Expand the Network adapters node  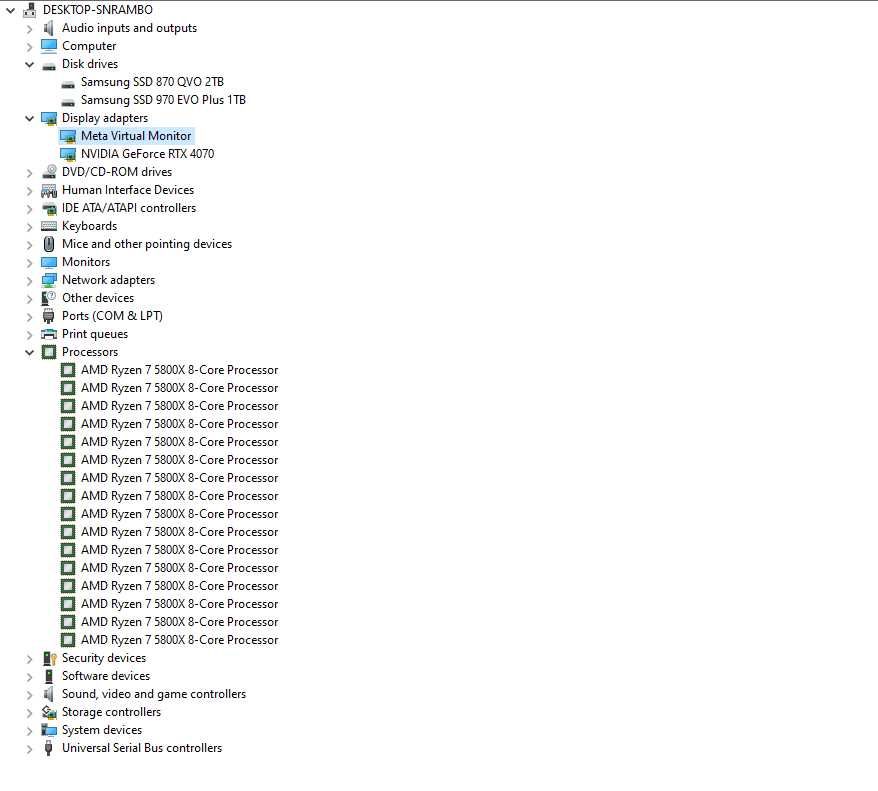pyautogui.click(x=29, y=280)
